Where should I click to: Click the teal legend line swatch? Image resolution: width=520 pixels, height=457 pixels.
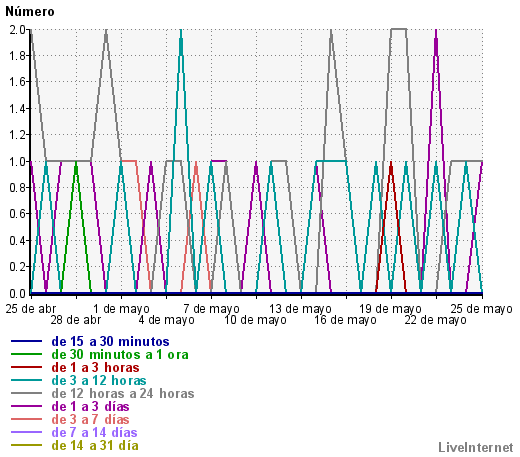point(26,380)
